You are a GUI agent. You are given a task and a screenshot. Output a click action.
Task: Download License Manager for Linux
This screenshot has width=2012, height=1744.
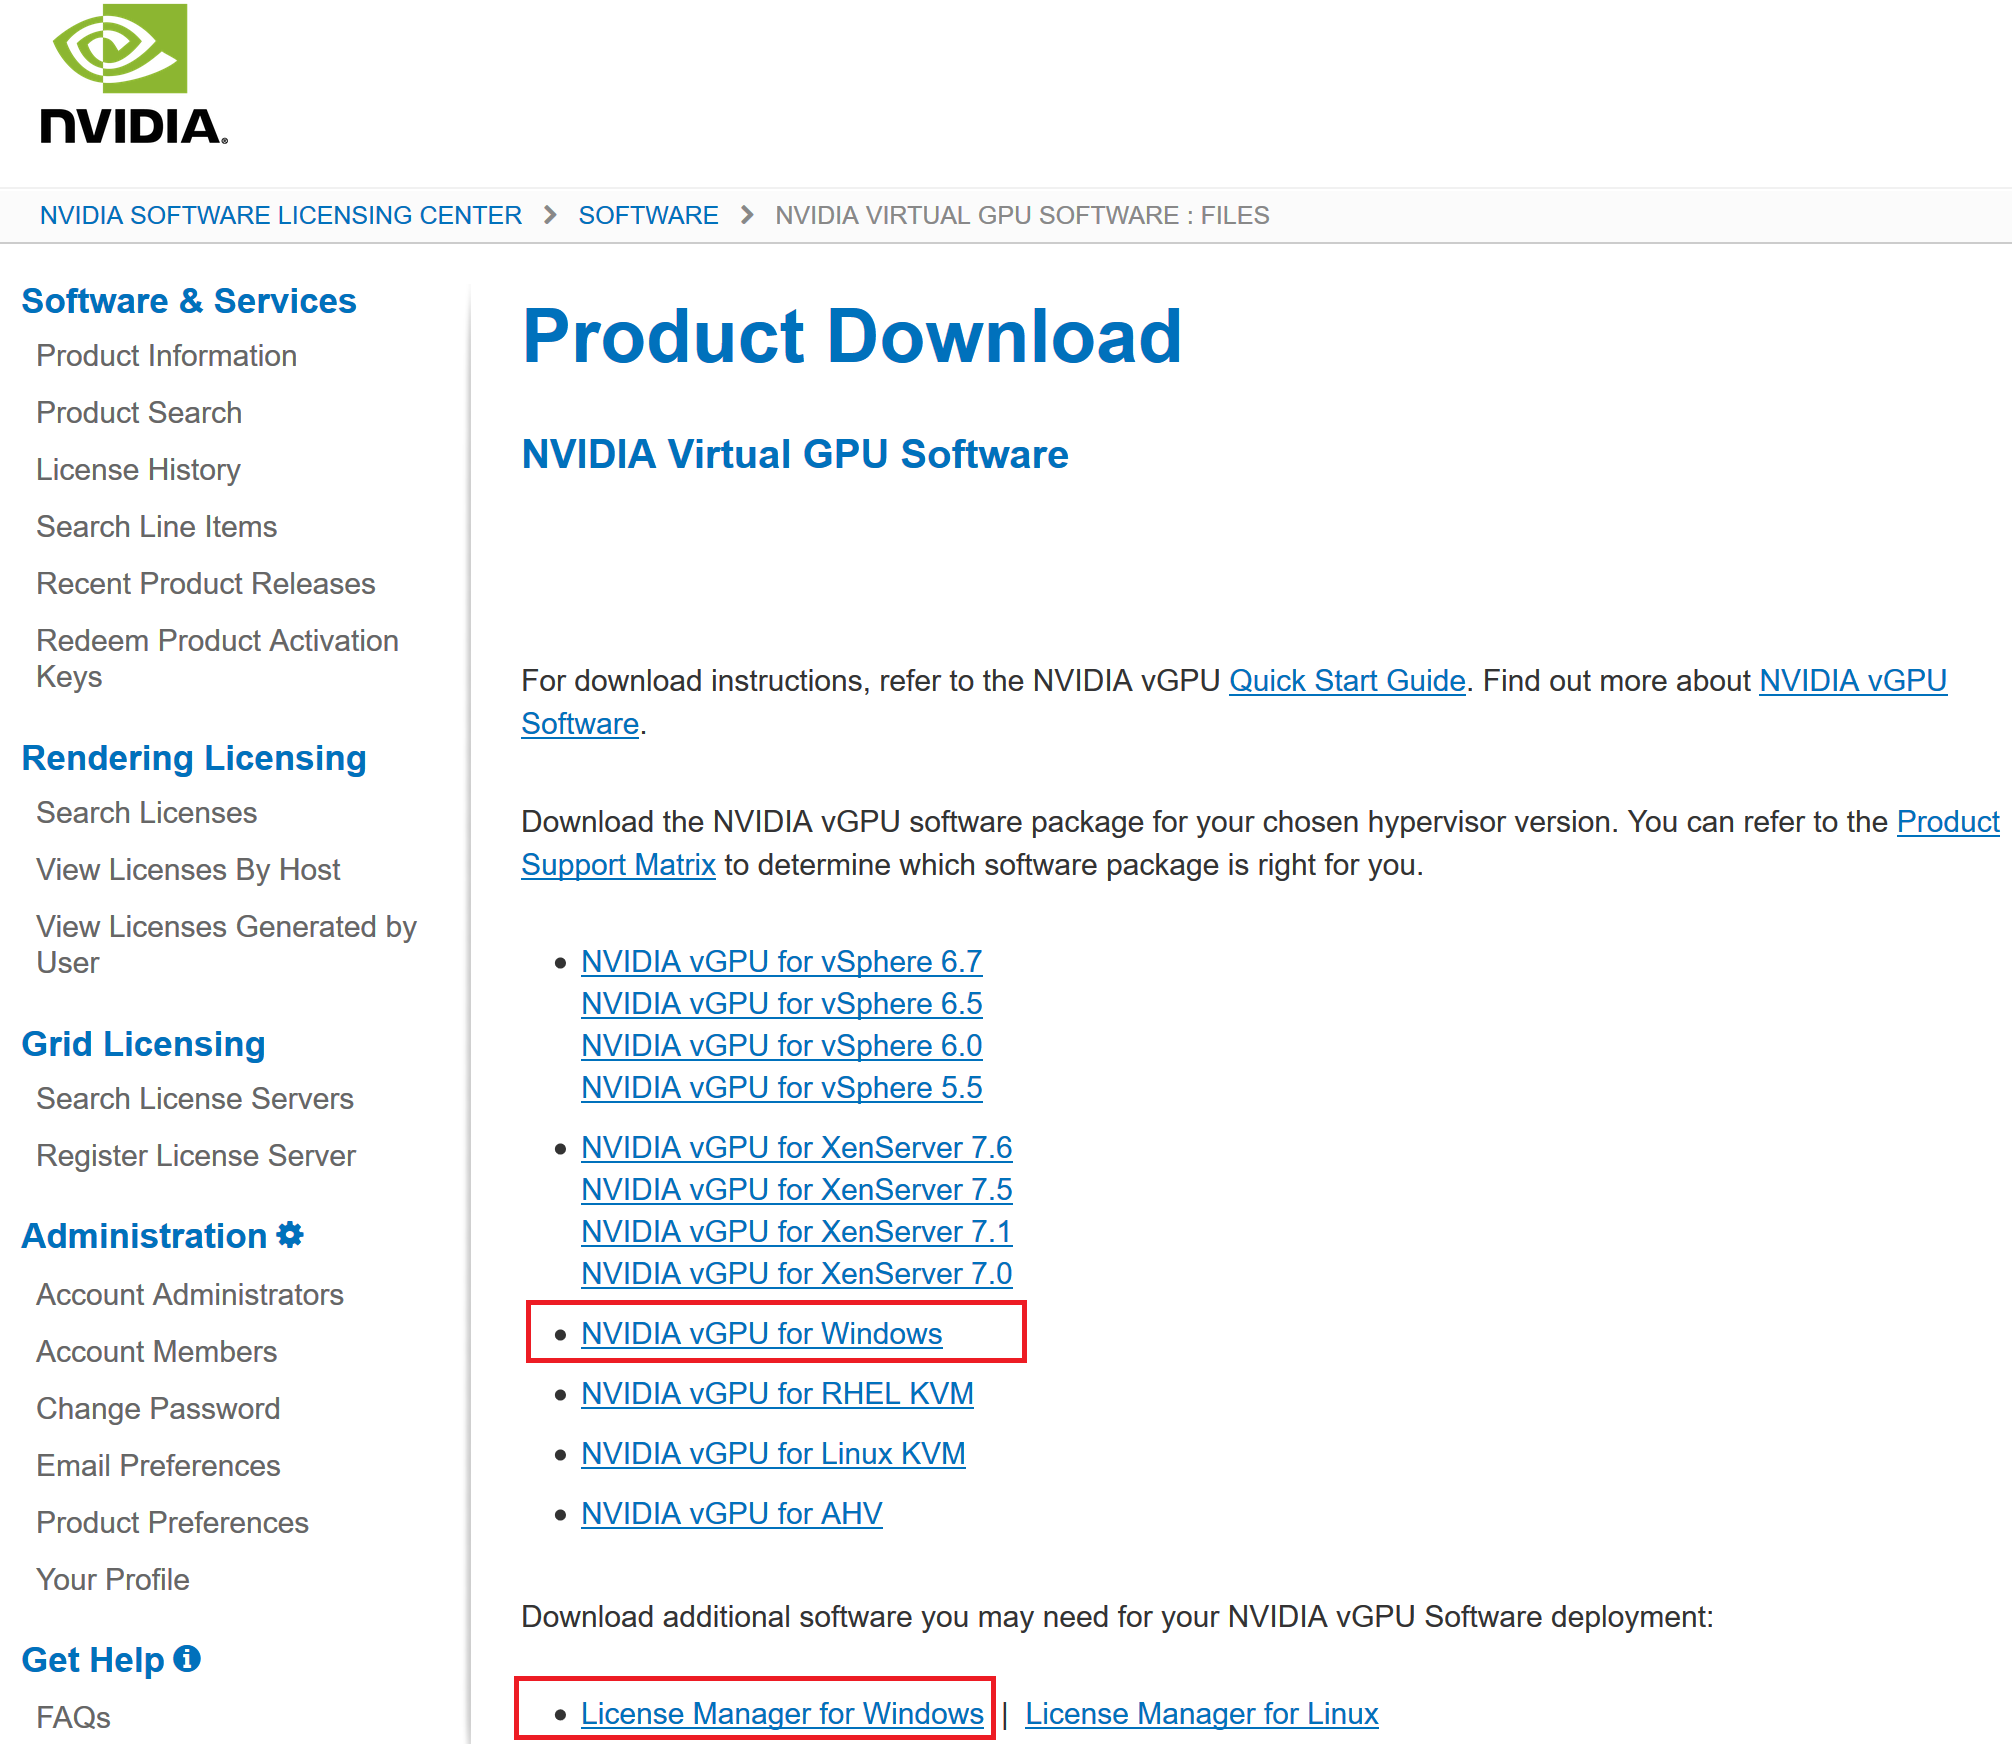click(x=1200, y=1713)
